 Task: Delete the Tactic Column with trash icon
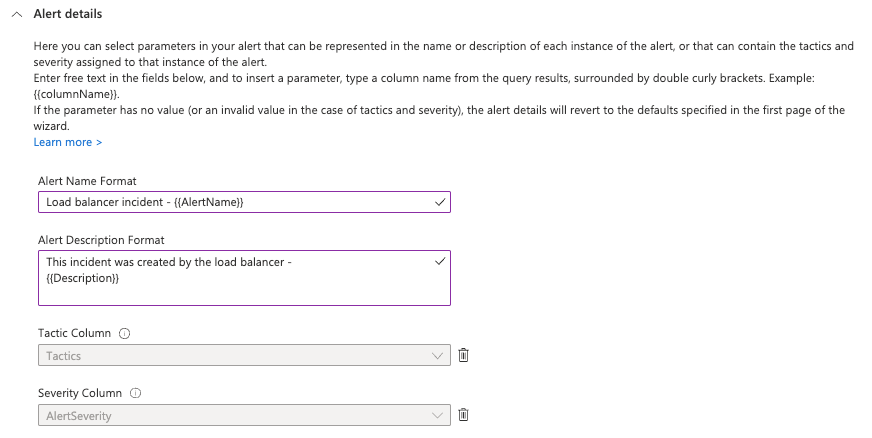click(x=463, y=355)
